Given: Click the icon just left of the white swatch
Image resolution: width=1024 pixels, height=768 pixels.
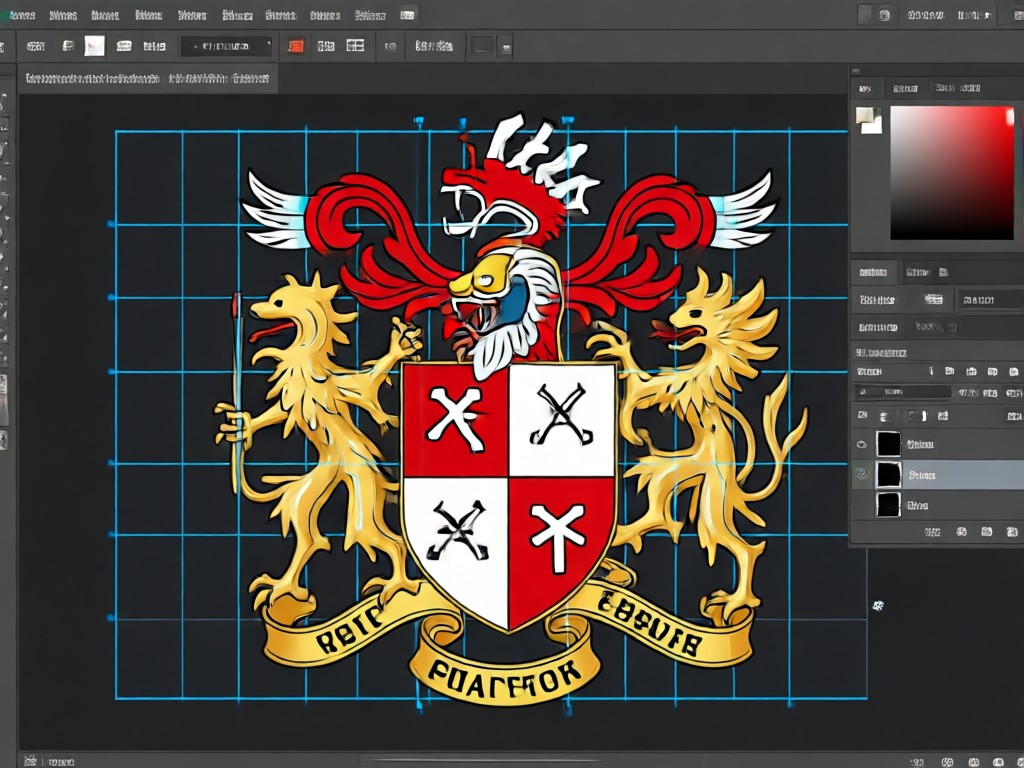Looking at the screenshot, I should [67, 46].
